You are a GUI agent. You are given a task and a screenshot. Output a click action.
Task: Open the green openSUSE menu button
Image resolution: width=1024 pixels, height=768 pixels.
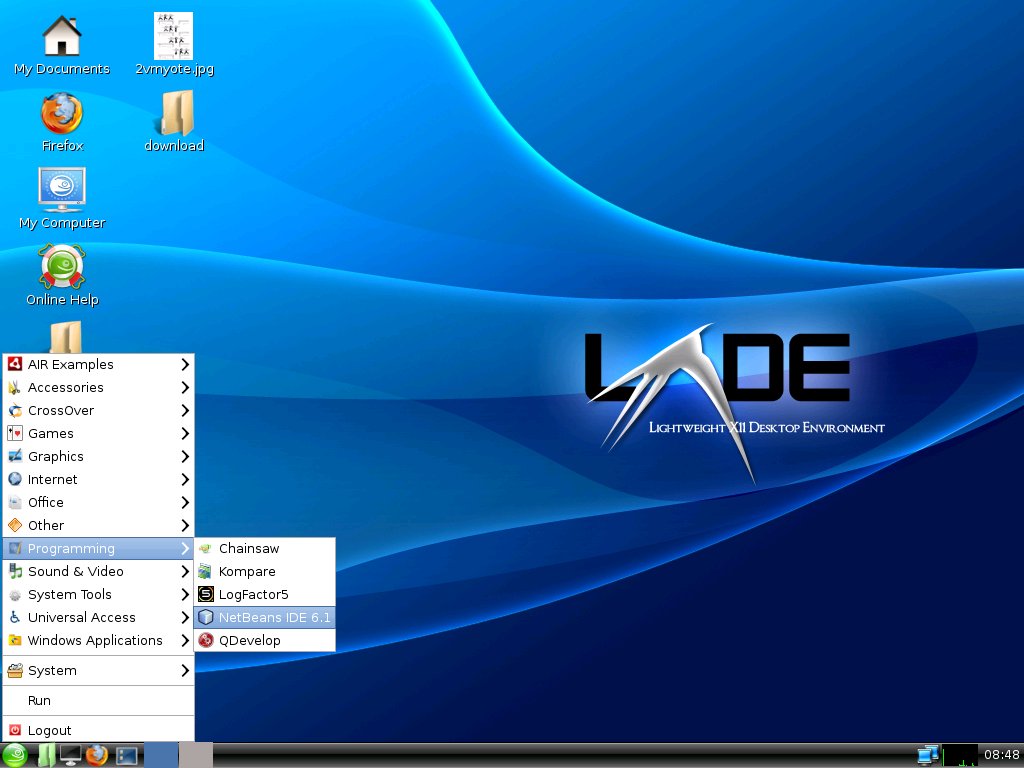[x=16, y=756]
